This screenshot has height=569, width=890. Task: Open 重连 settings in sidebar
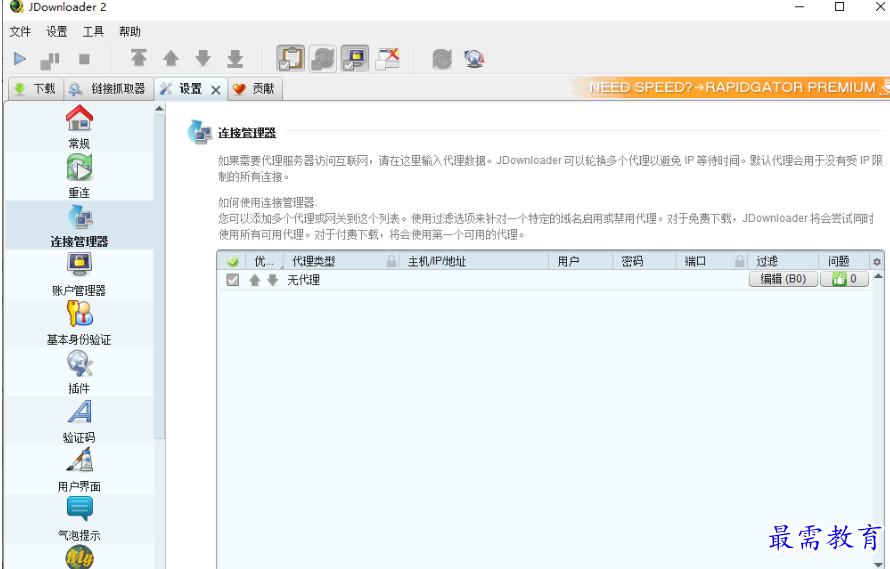tap(79, 176)
